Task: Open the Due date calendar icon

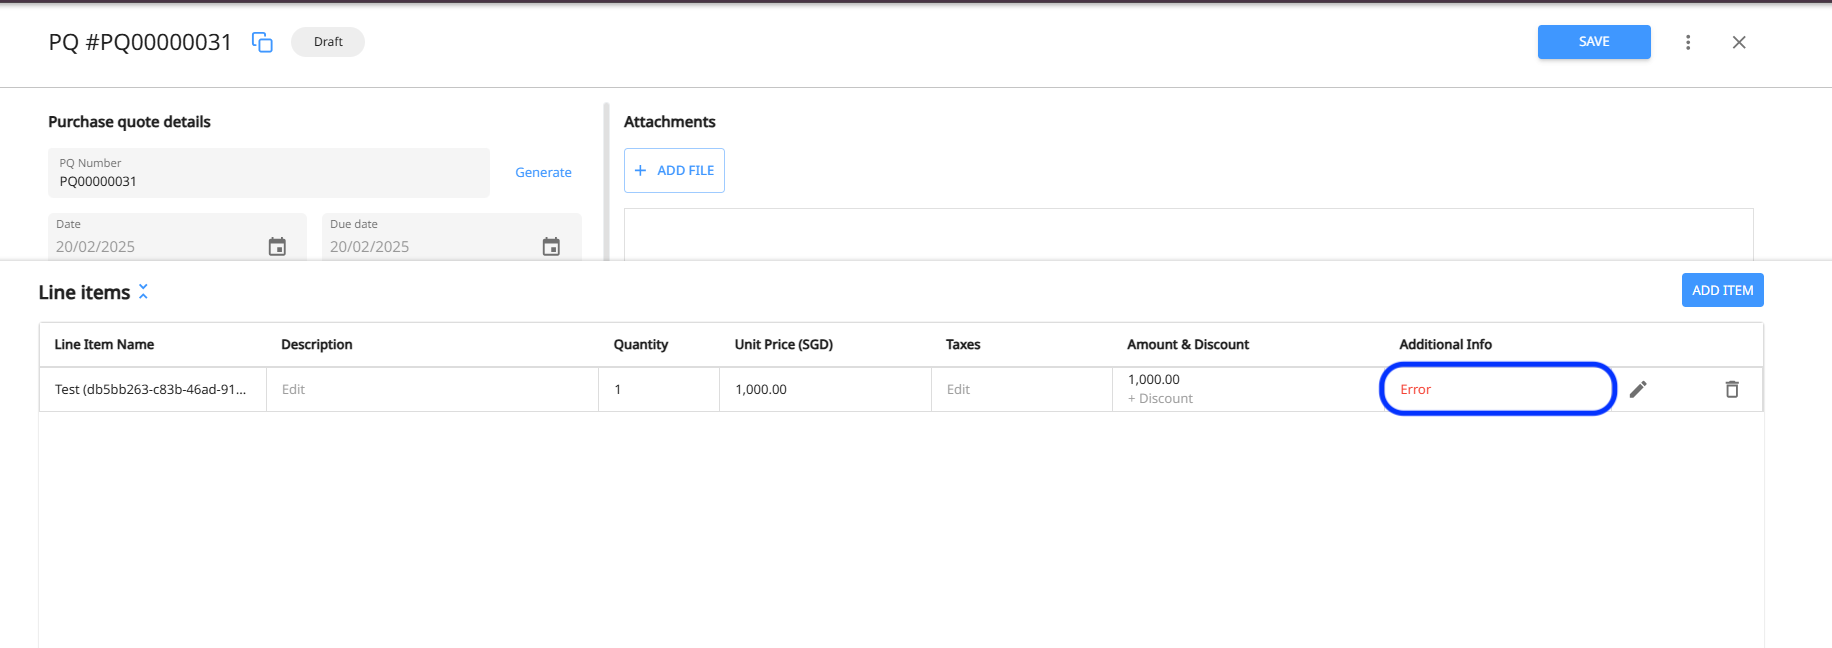Action: [551, 246]
